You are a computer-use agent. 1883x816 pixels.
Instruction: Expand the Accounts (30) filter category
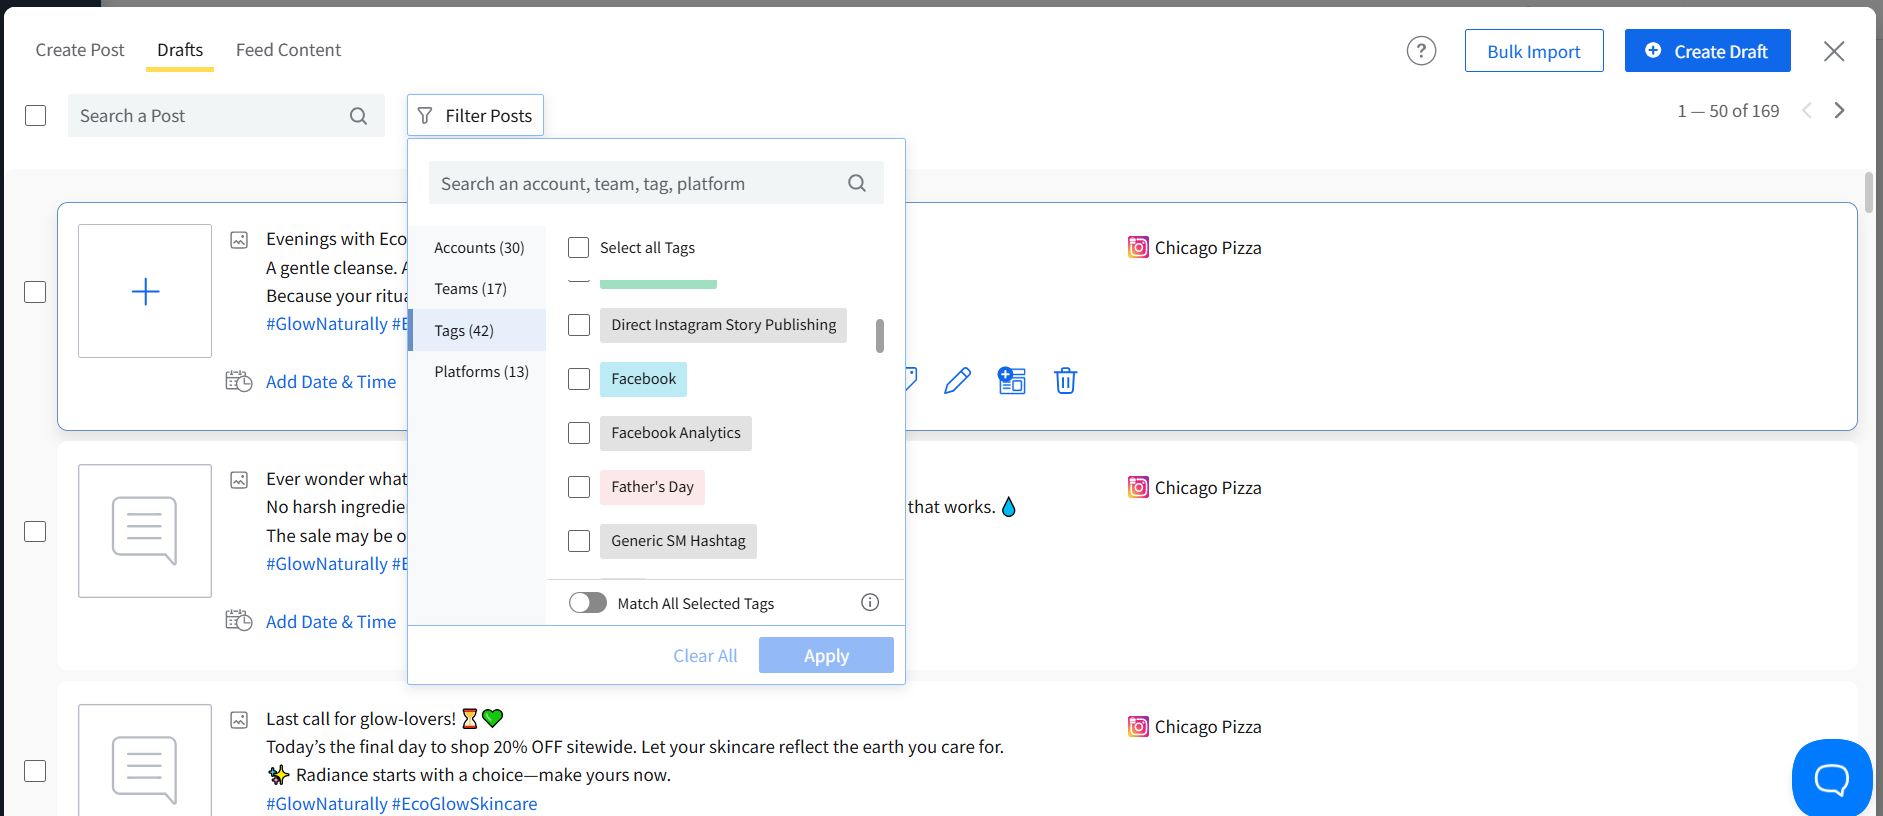pyautogui.click(x=479, y=248)
